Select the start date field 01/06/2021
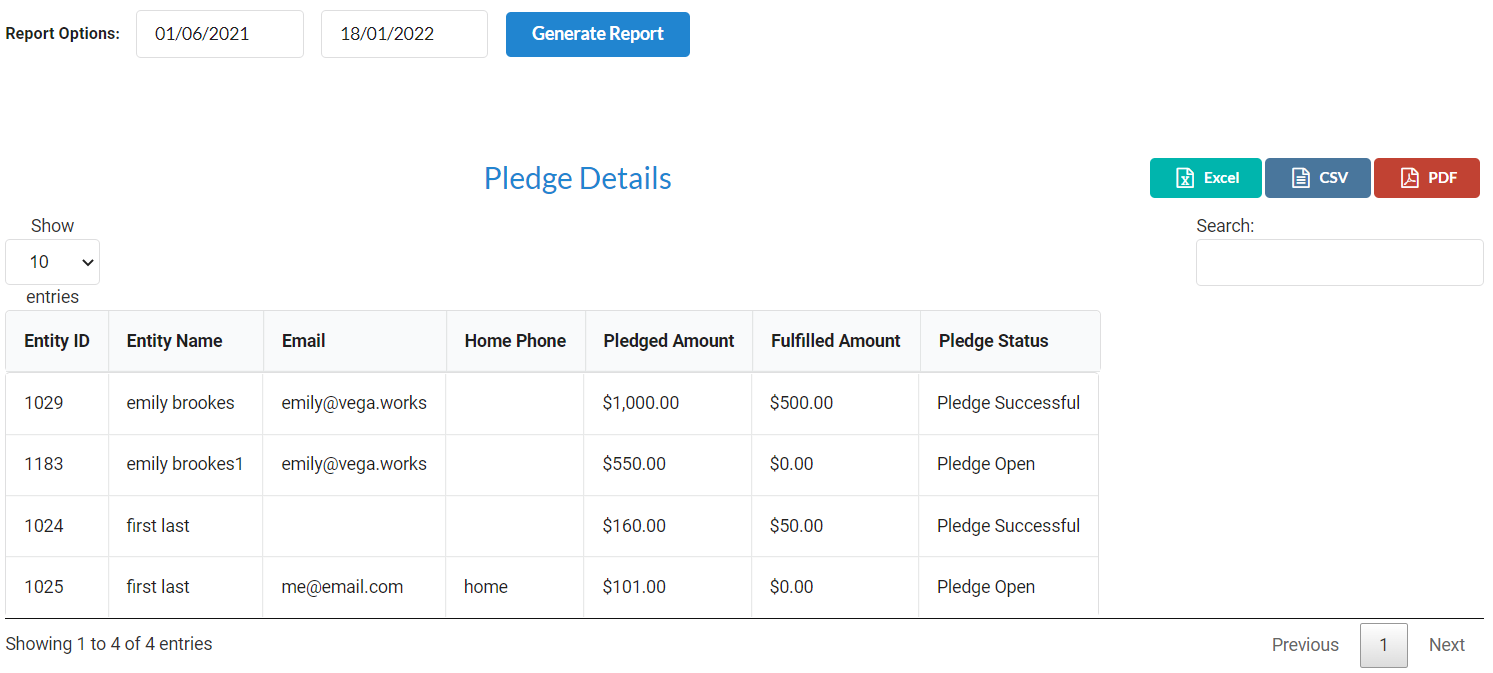This screenshot has height=673, width=1493. pos(220,34)
